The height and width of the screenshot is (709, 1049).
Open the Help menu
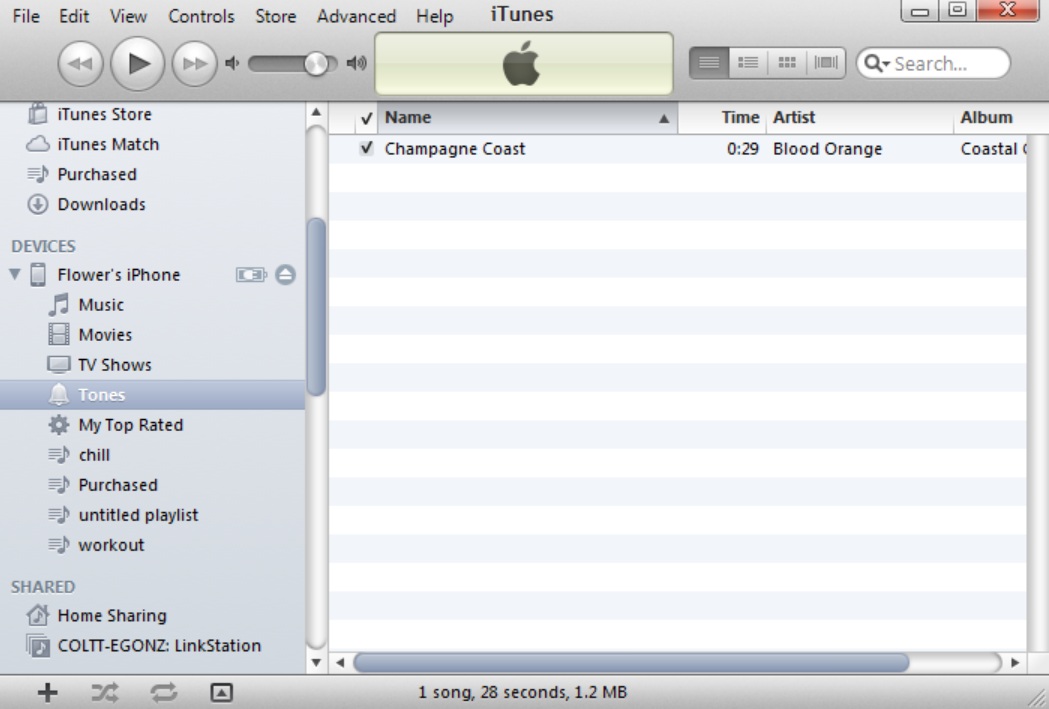click(x=435, y=16)
